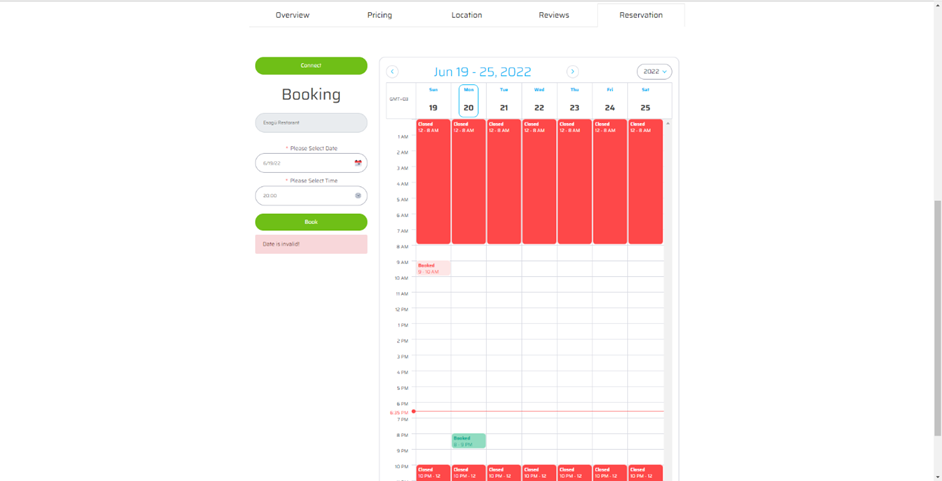Switch to the Overview tab
This screenshot has width=942, height=481.
point(293,15)
